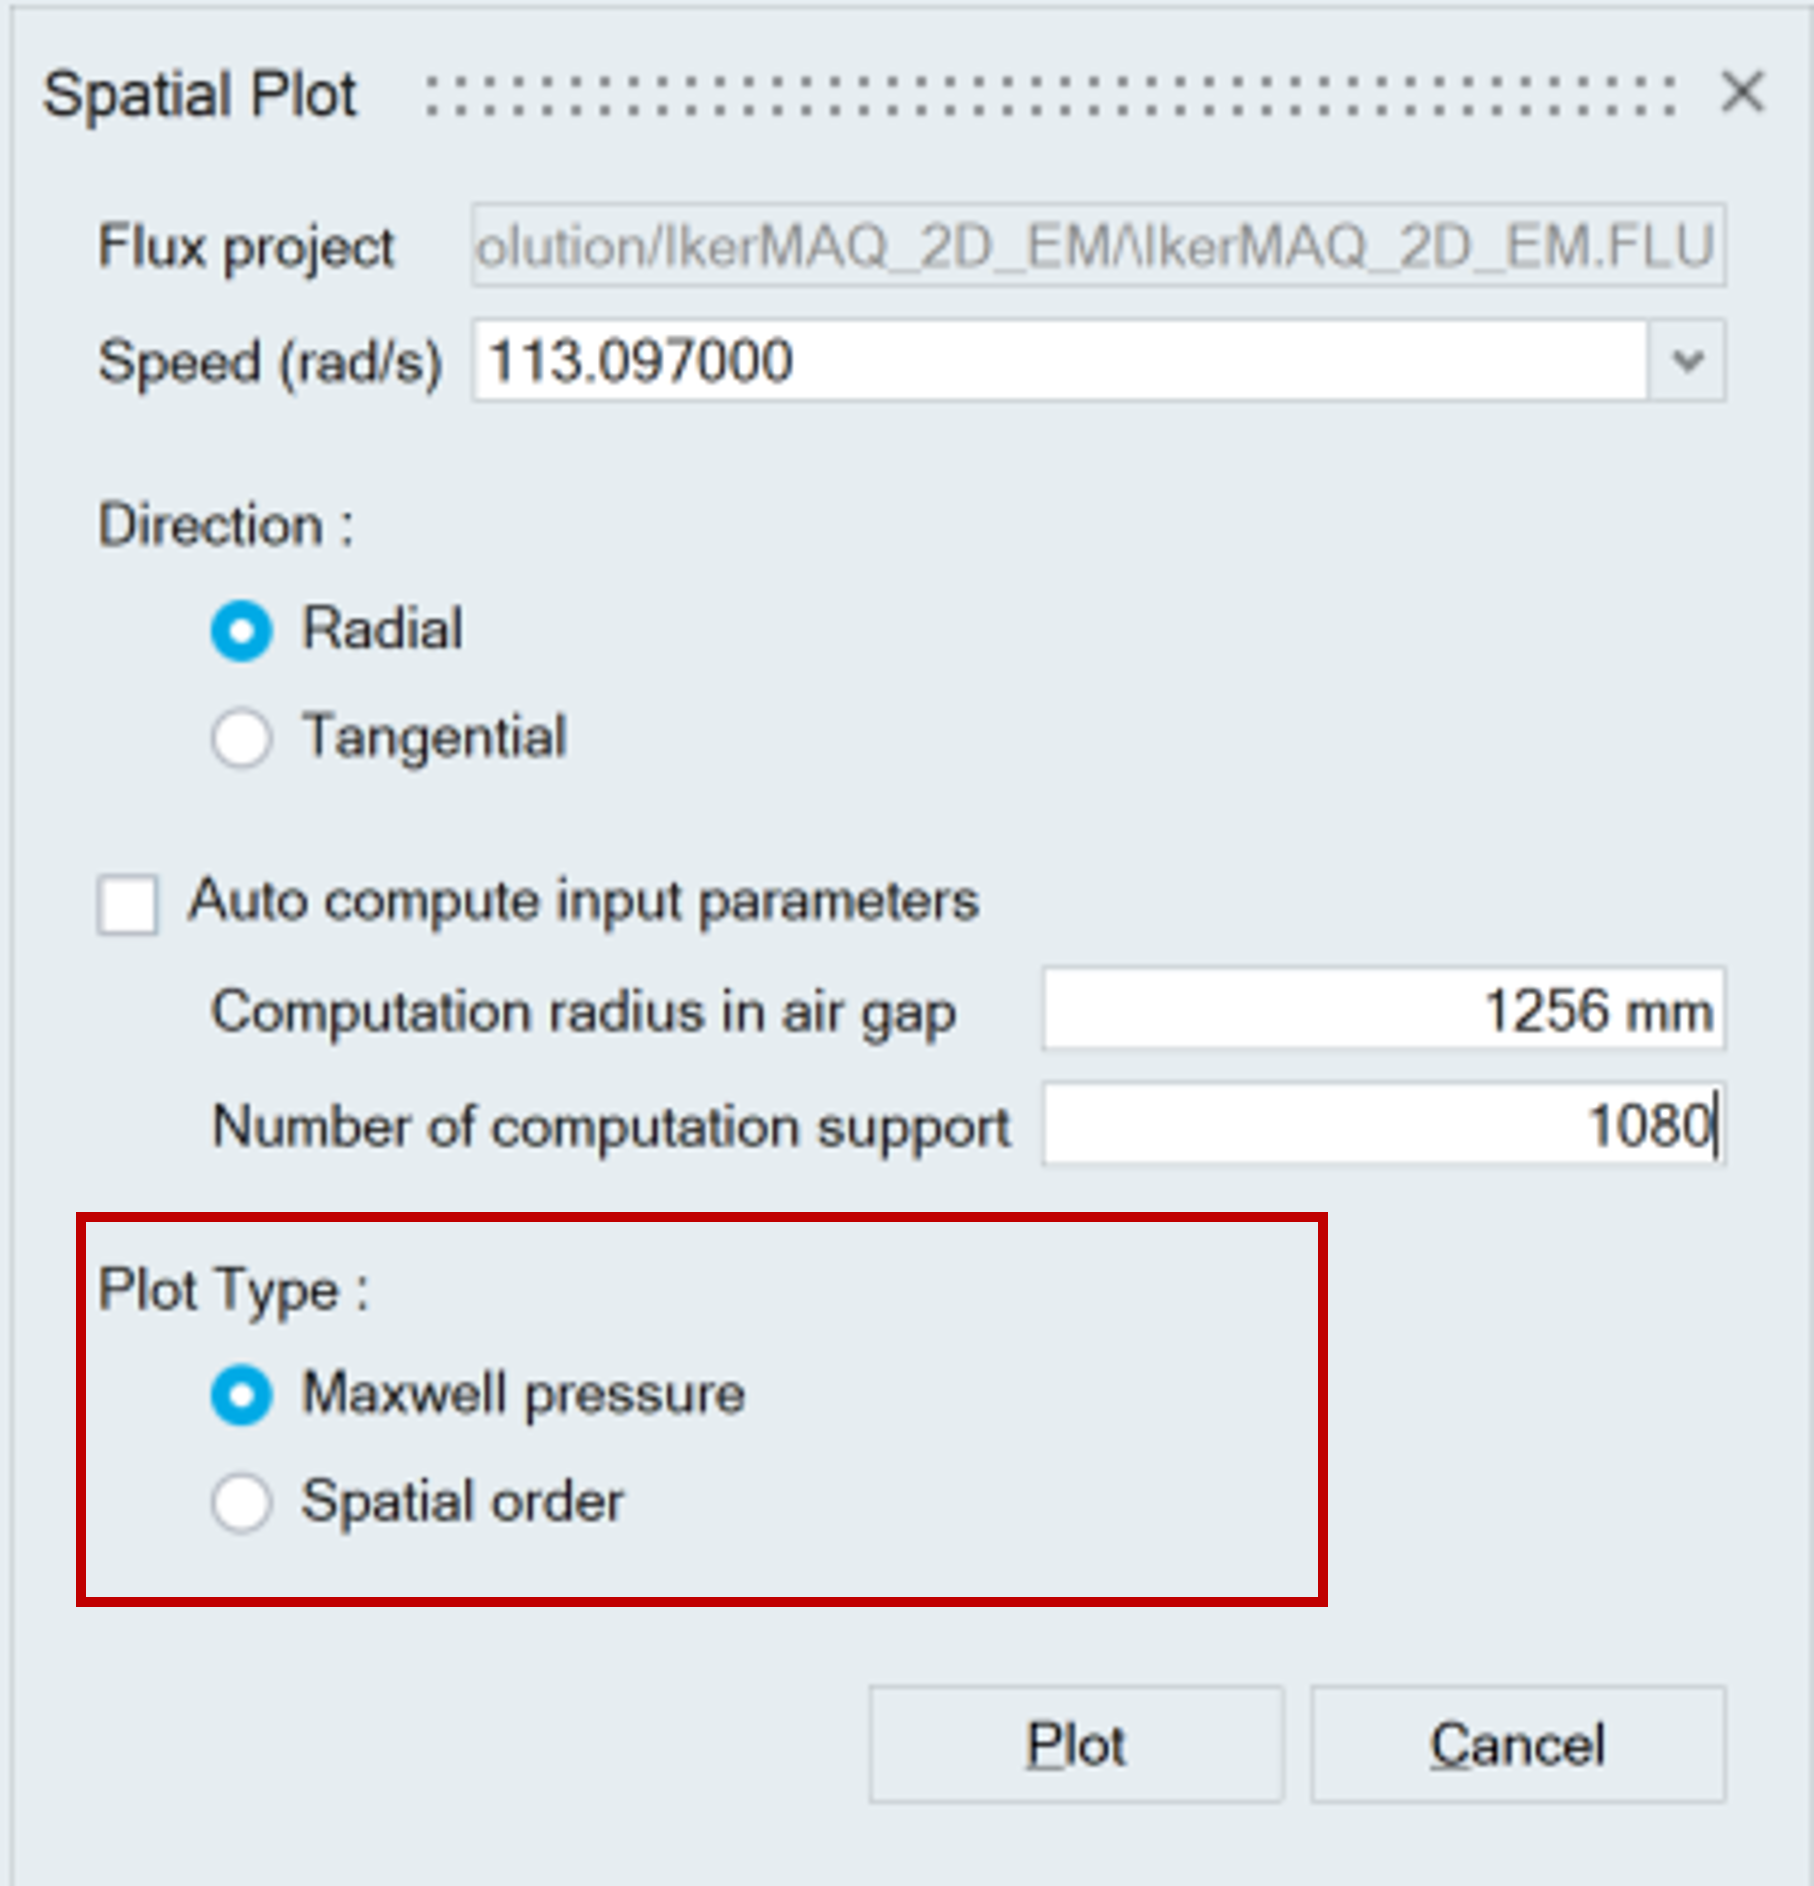Click the dotted drag handle in title bar
The height and width of the screenshot is (1886, 1814).
click(1050, 96)
